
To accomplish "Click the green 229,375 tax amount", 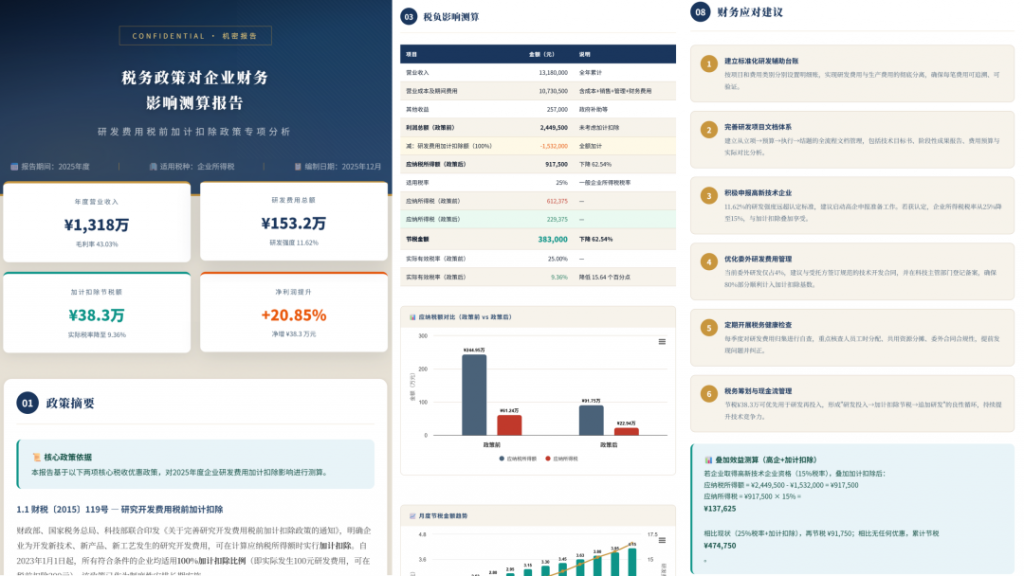I will point(557,219).
